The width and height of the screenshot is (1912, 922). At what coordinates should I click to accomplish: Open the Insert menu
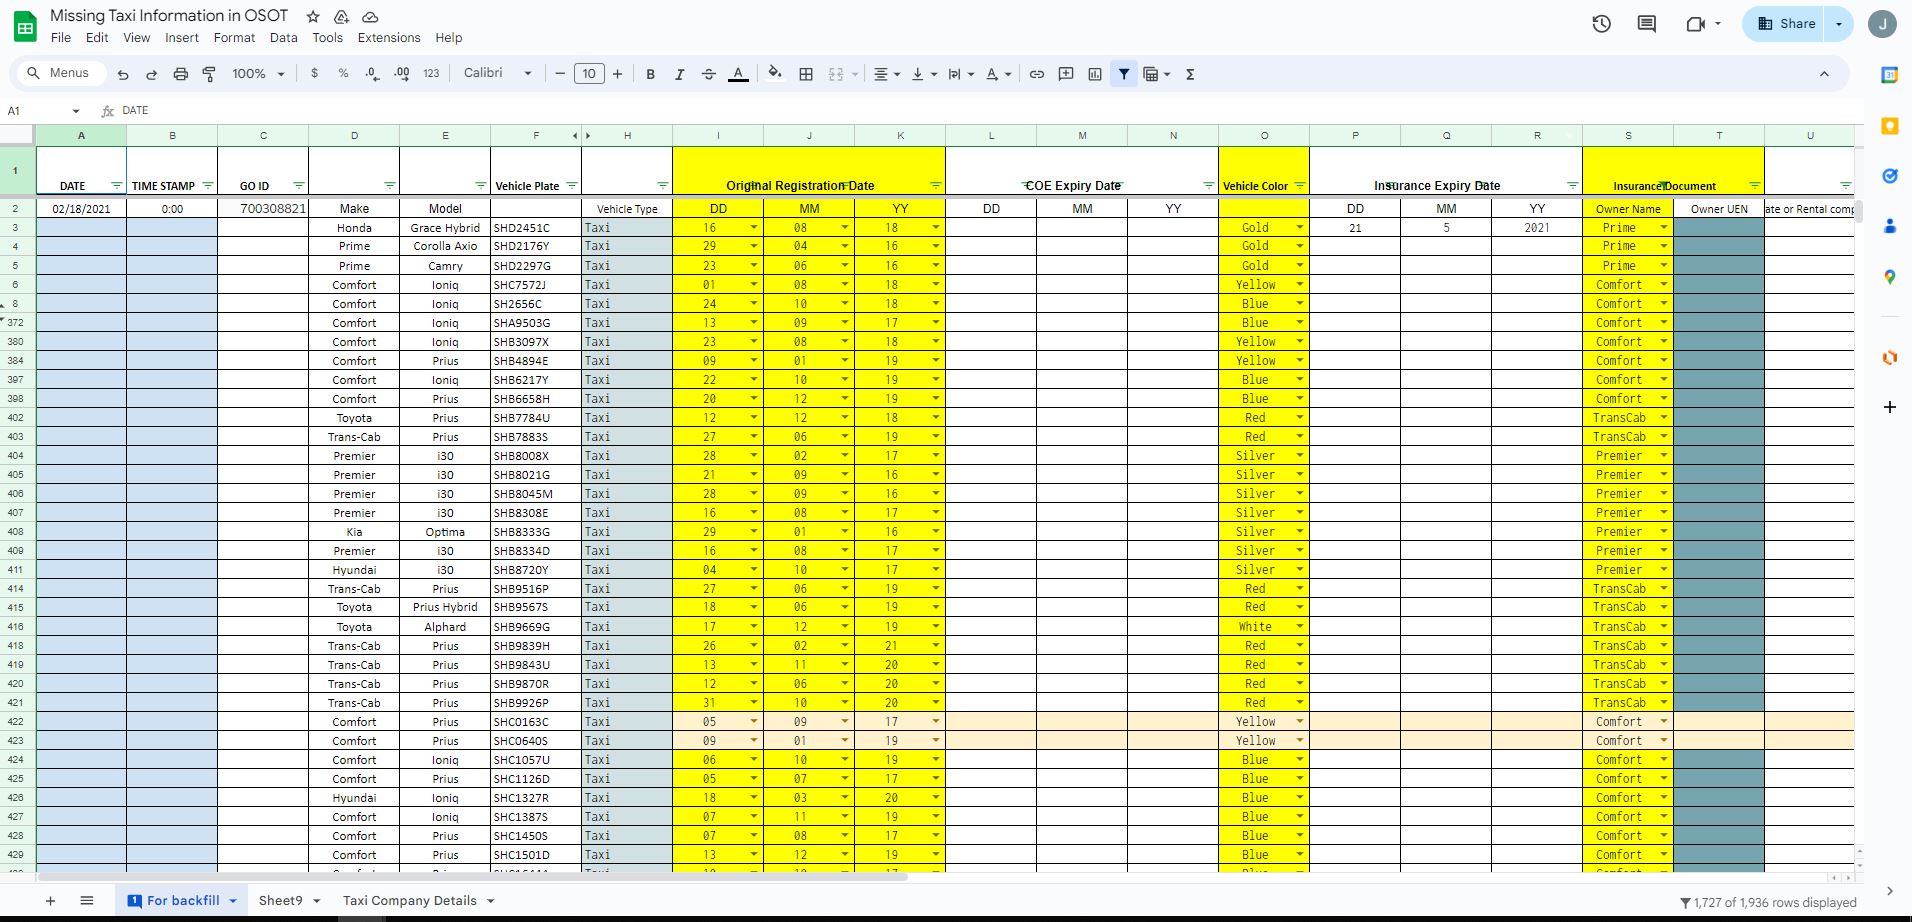click(182, 38)
